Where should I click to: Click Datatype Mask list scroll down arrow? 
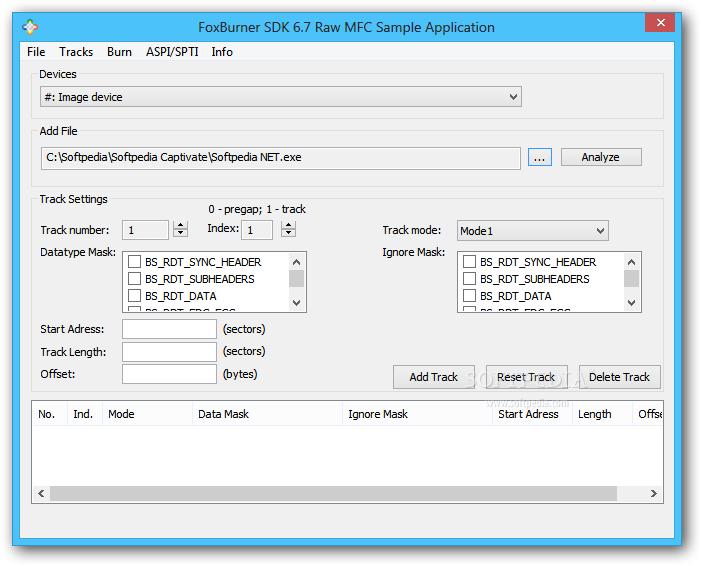coord(296,303)
